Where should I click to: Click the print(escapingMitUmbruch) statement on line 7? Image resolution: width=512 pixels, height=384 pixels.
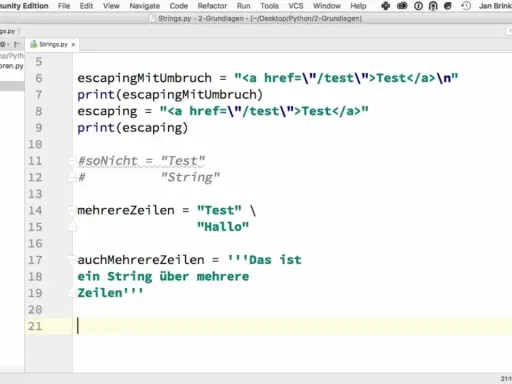pyautogui.click(x=170, y=95)
